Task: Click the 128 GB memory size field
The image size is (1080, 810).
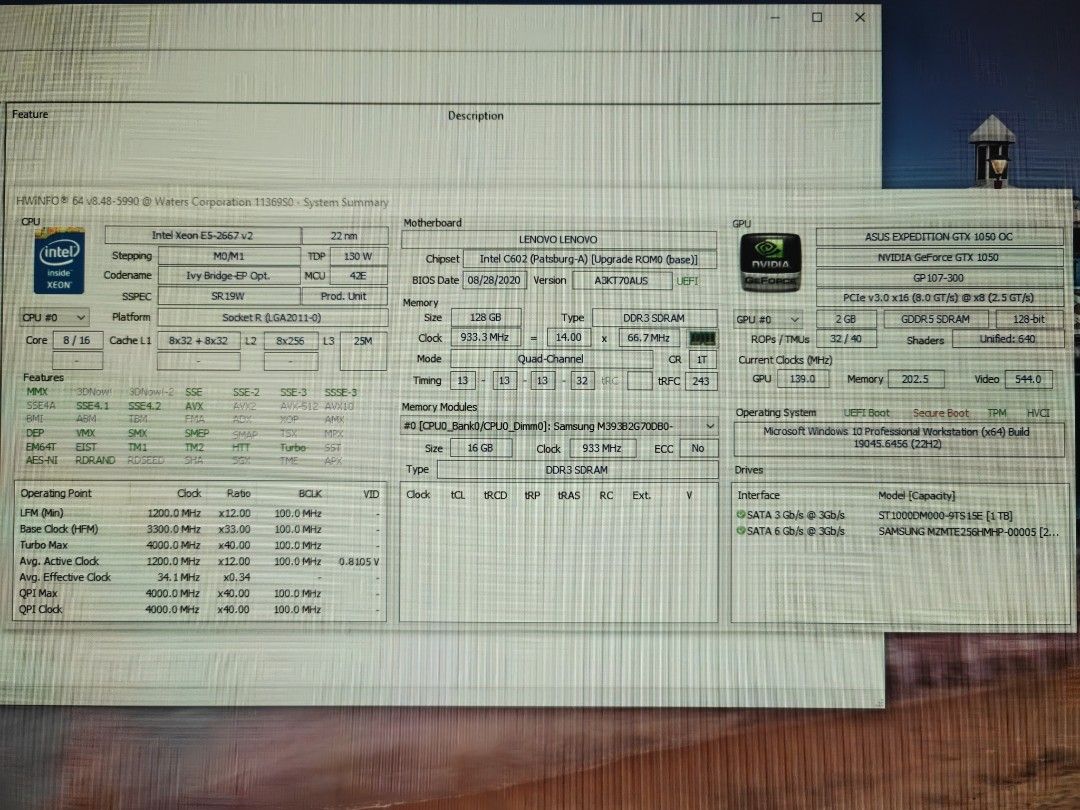Action: (486, 318)
